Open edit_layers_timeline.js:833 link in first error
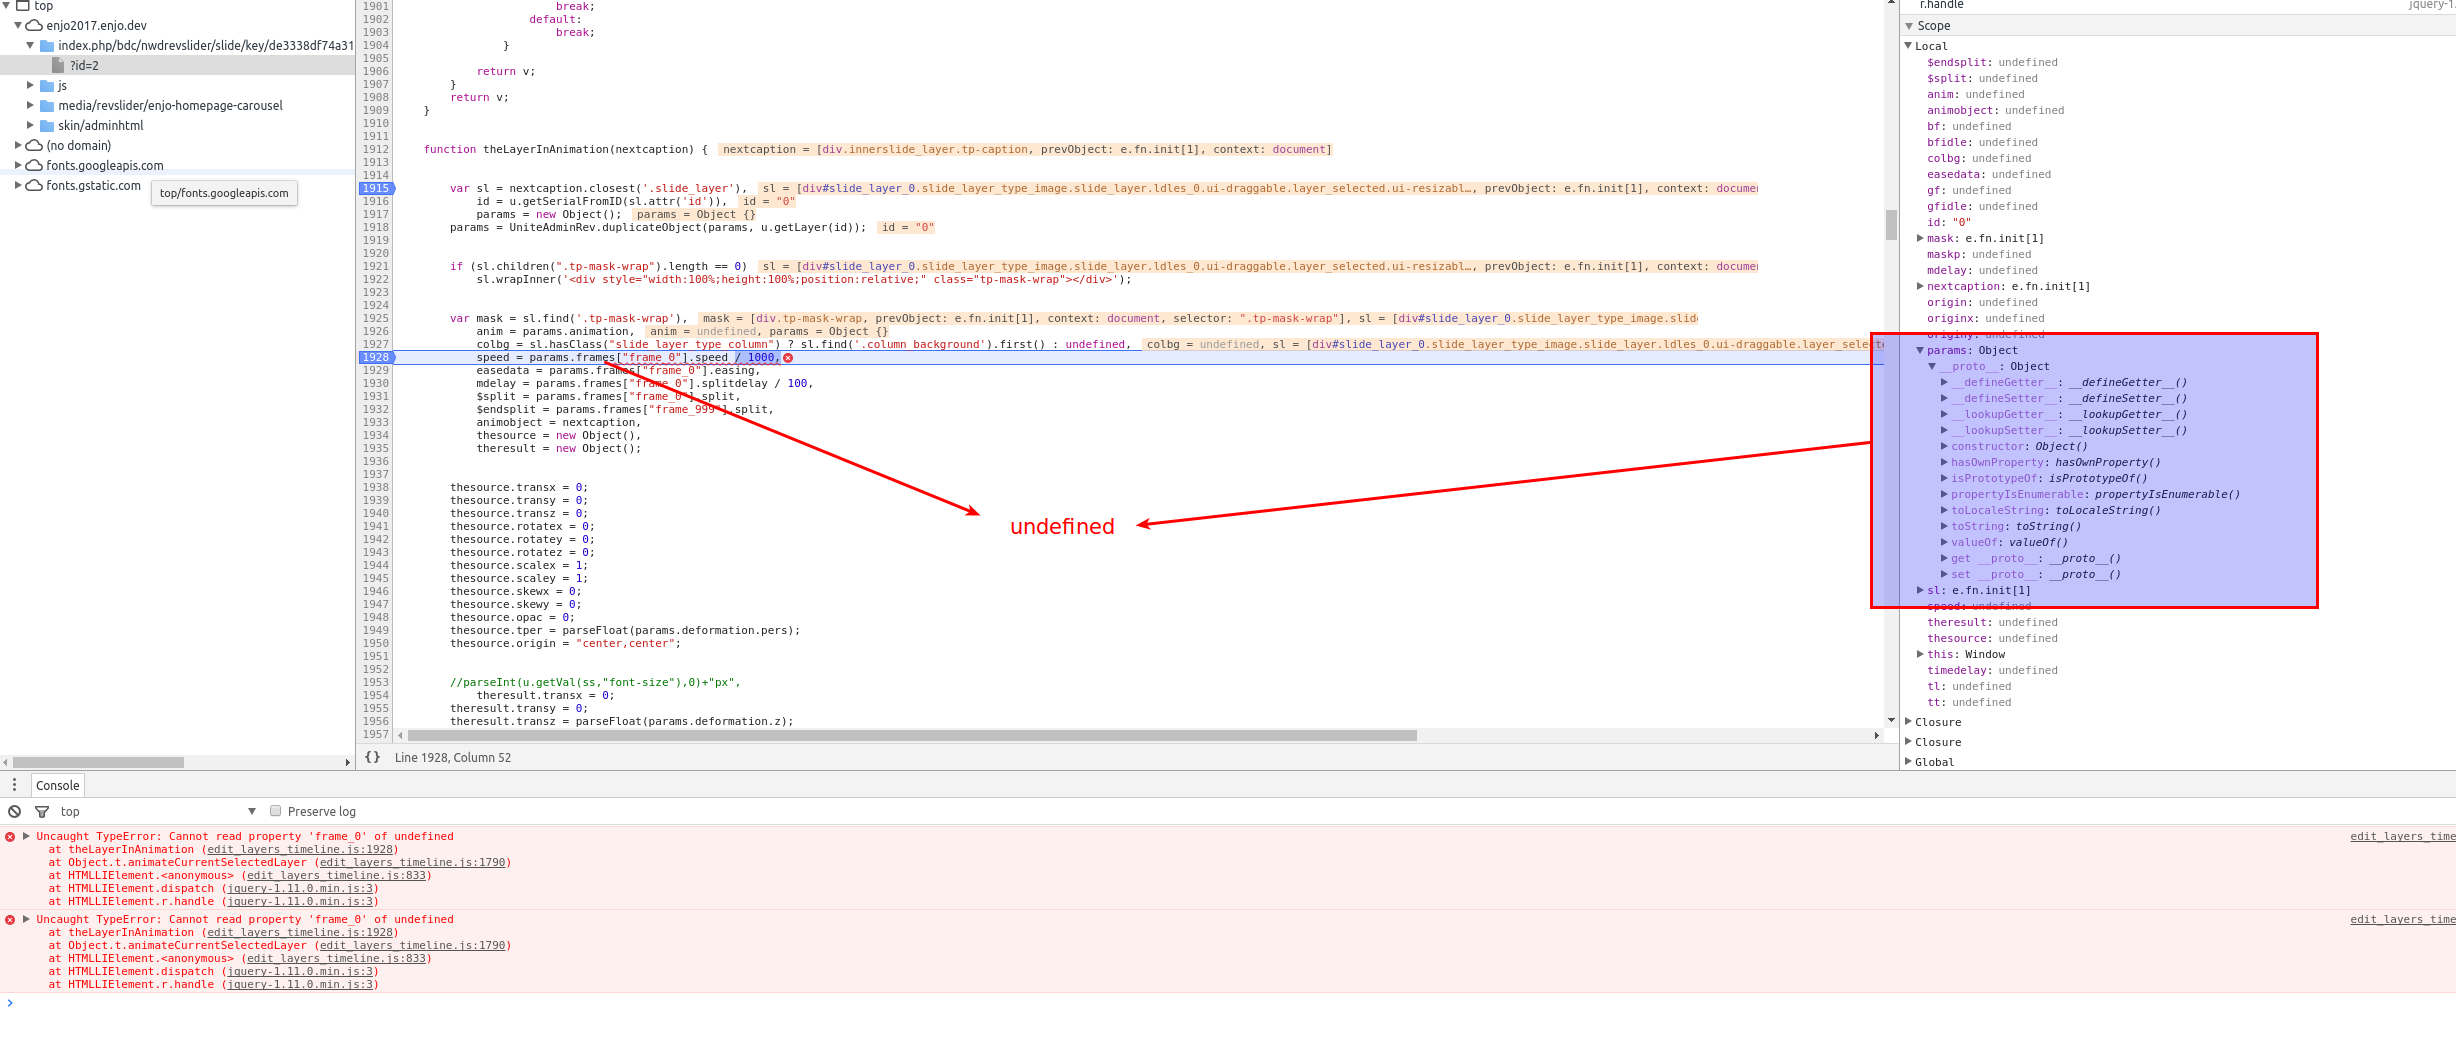 coord(337,875)
